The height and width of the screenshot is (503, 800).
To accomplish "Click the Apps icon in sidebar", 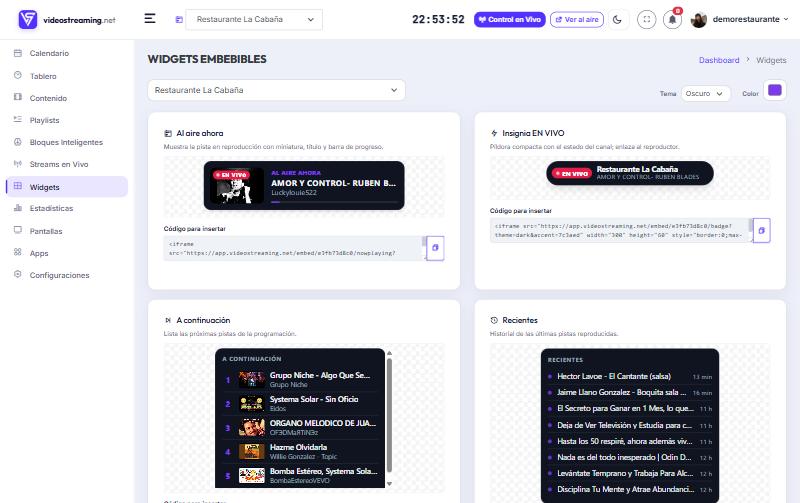I will [18, 252].
